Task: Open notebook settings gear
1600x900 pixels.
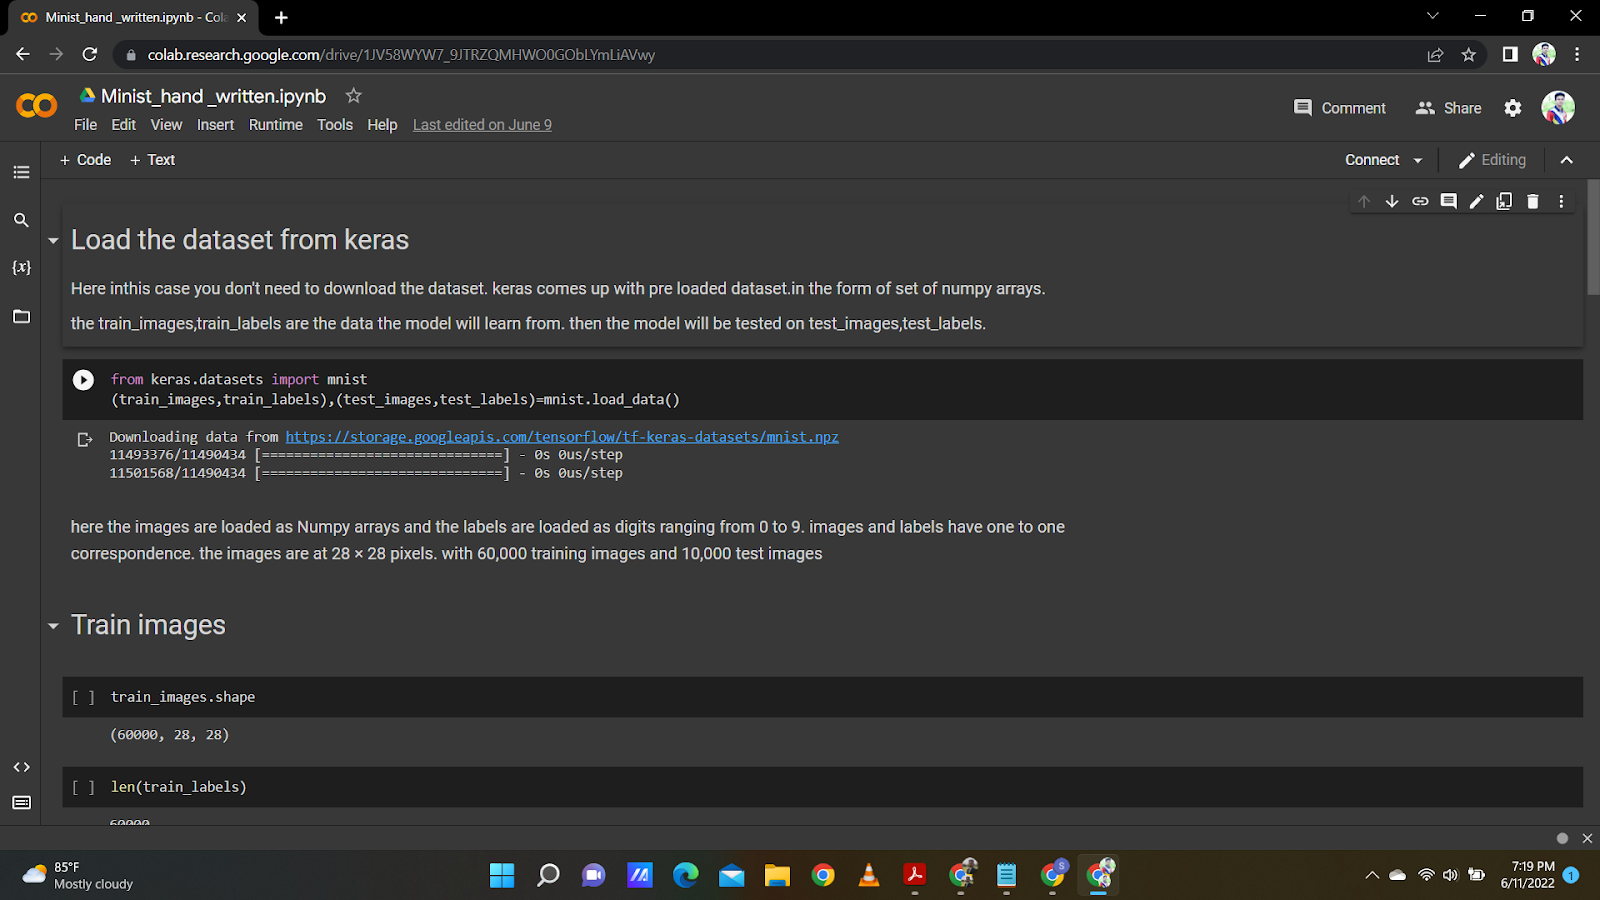Action: [1513, 108]
